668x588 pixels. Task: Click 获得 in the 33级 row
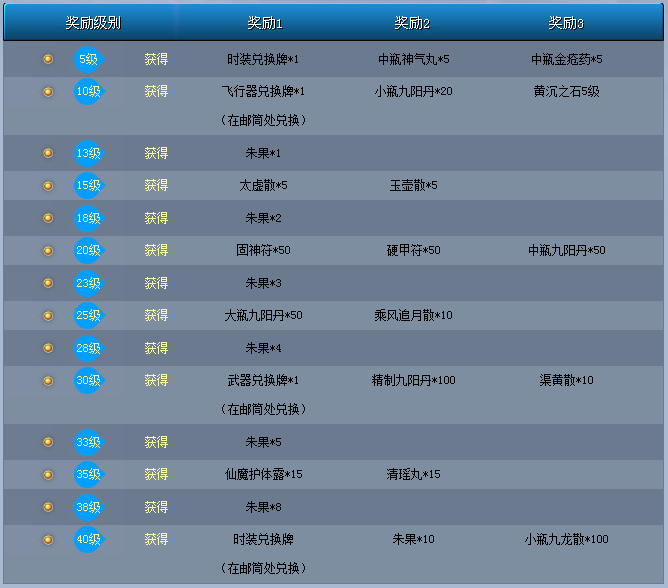tap(156, 442)
